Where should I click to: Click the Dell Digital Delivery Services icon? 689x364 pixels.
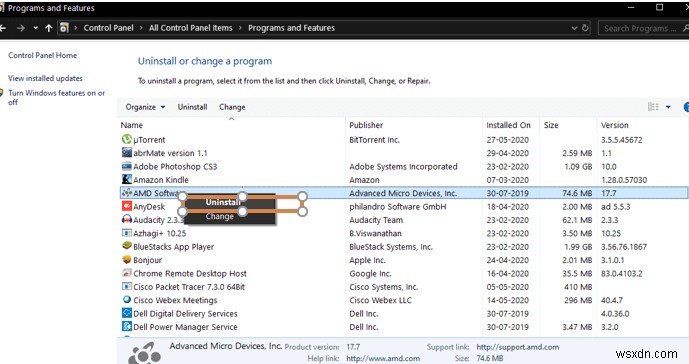point(127,313)
